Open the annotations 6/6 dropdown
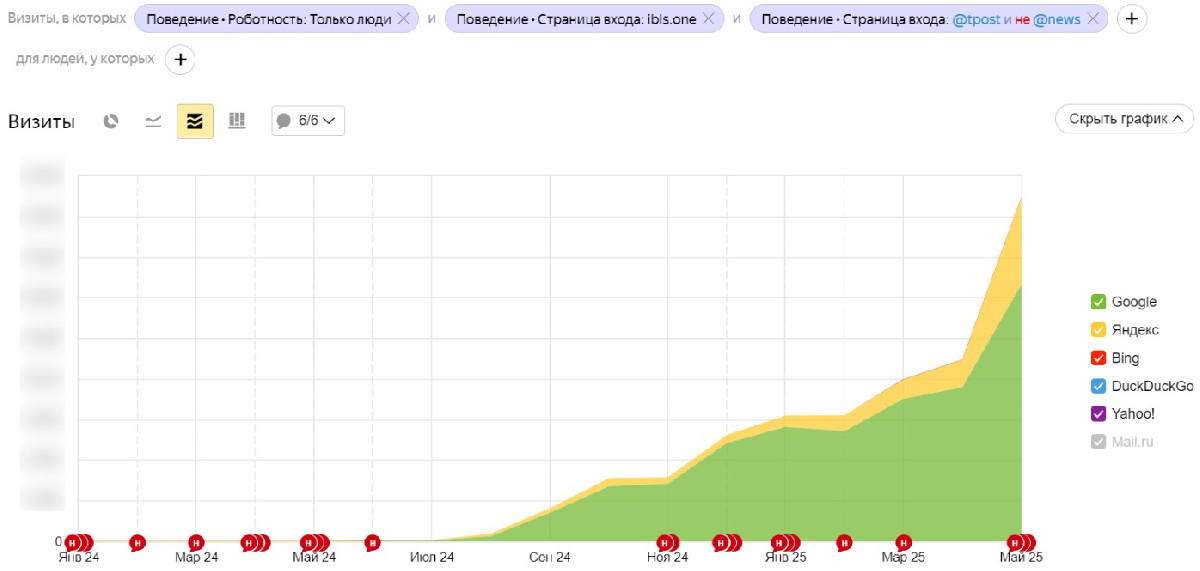 [x=308, y=121]
